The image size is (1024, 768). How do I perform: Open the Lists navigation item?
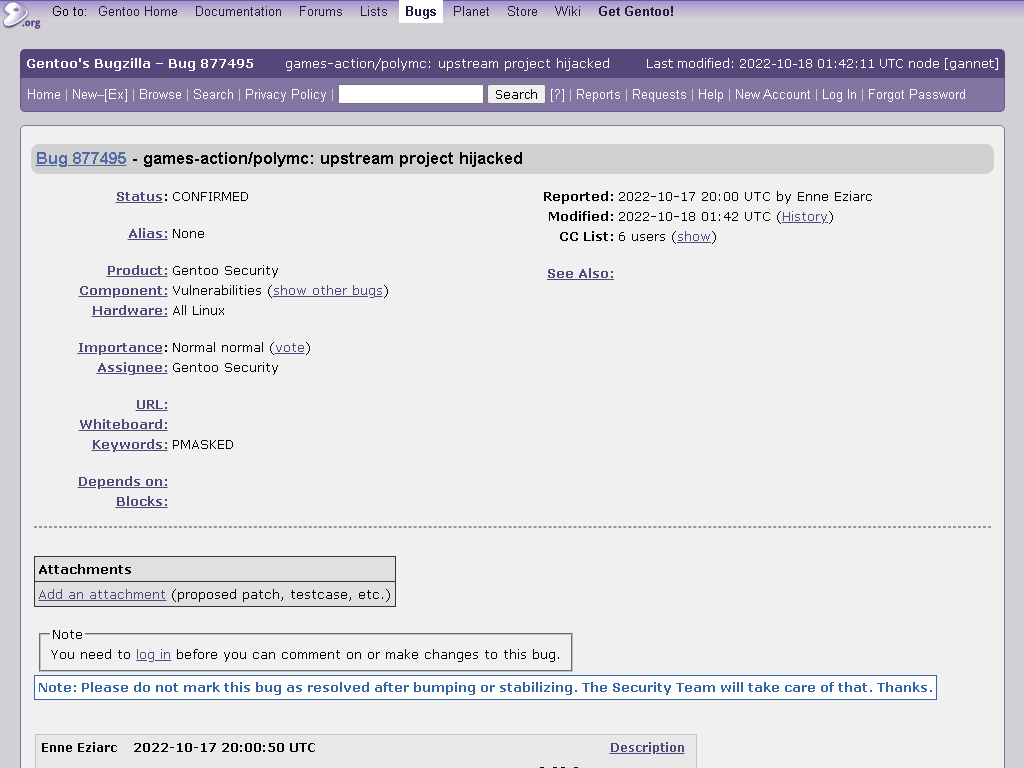(374, 11)
